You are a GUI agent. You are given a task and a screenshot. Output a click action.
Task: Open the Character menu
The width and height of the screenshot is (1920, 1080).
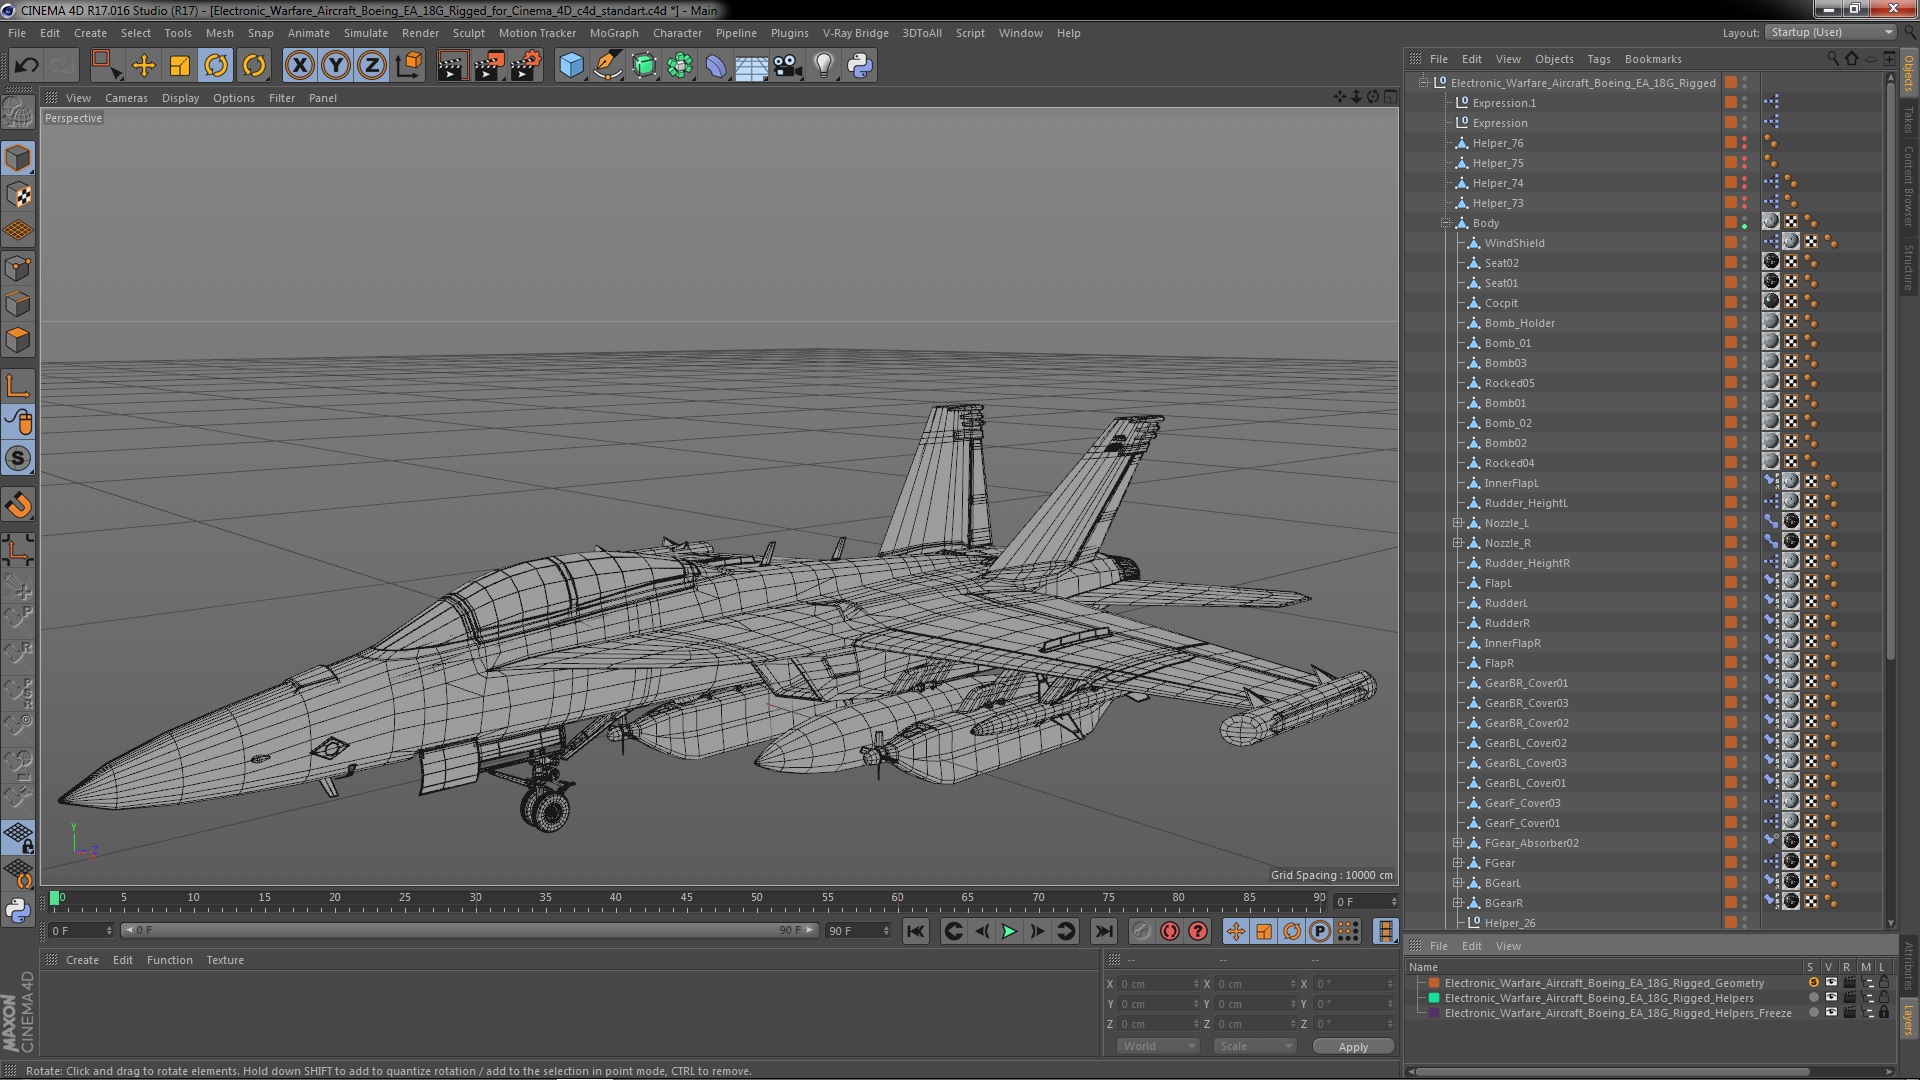677,33
